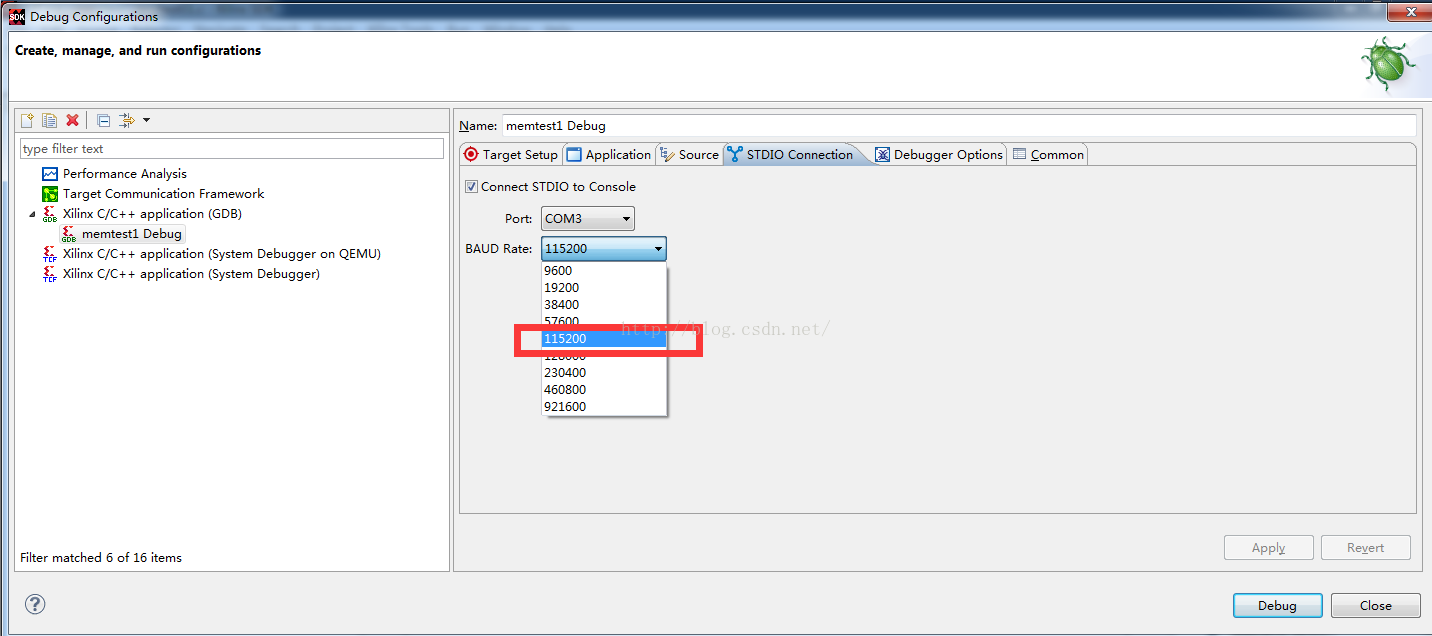The image size is (1432, 636).
Task: Switch to the Common tab
Action: tap(1048, 154)
